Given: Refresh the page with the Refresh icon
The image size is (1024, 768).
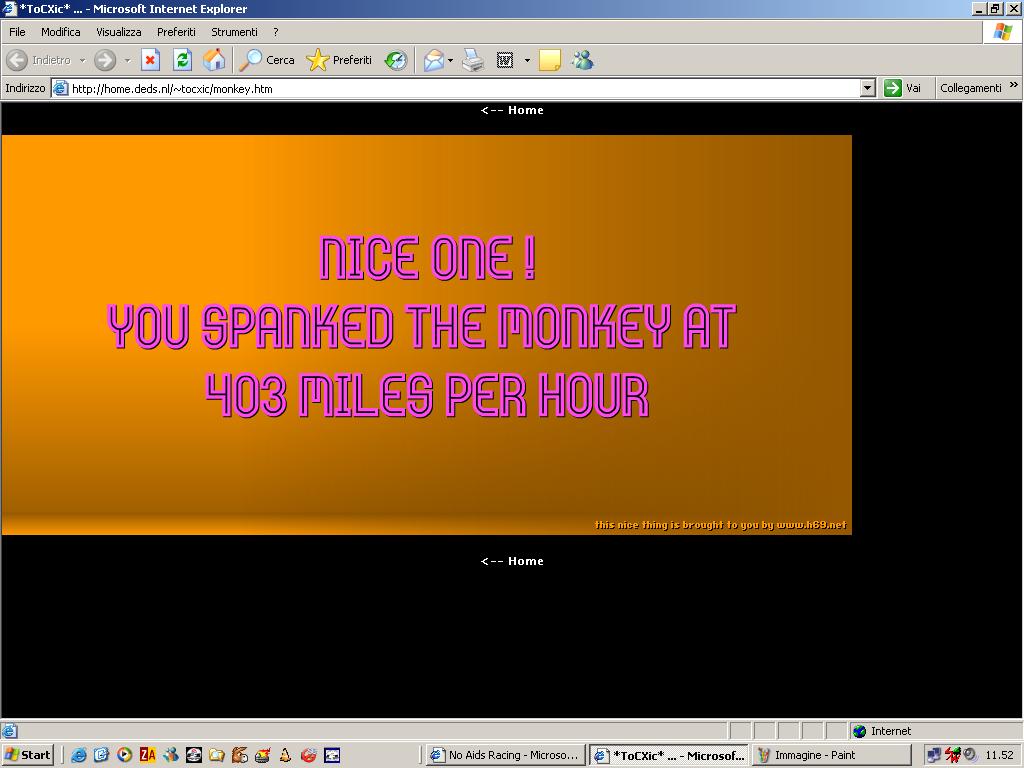Looking at the screenshot, I should (182, 60).
